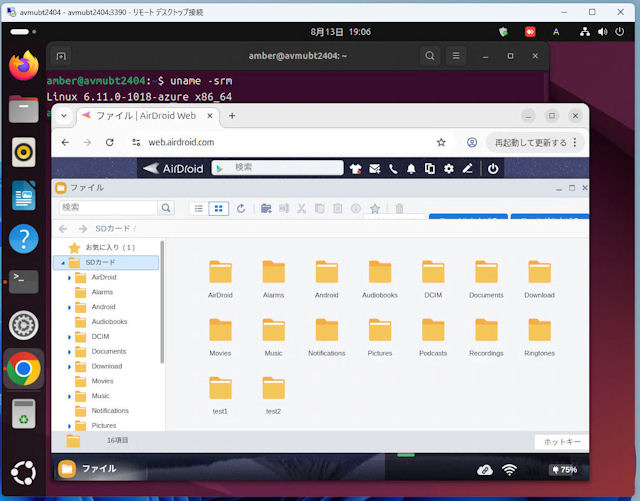Click the paste icon in file toolbar
This screenshot has width=640, height=501.
338,209
